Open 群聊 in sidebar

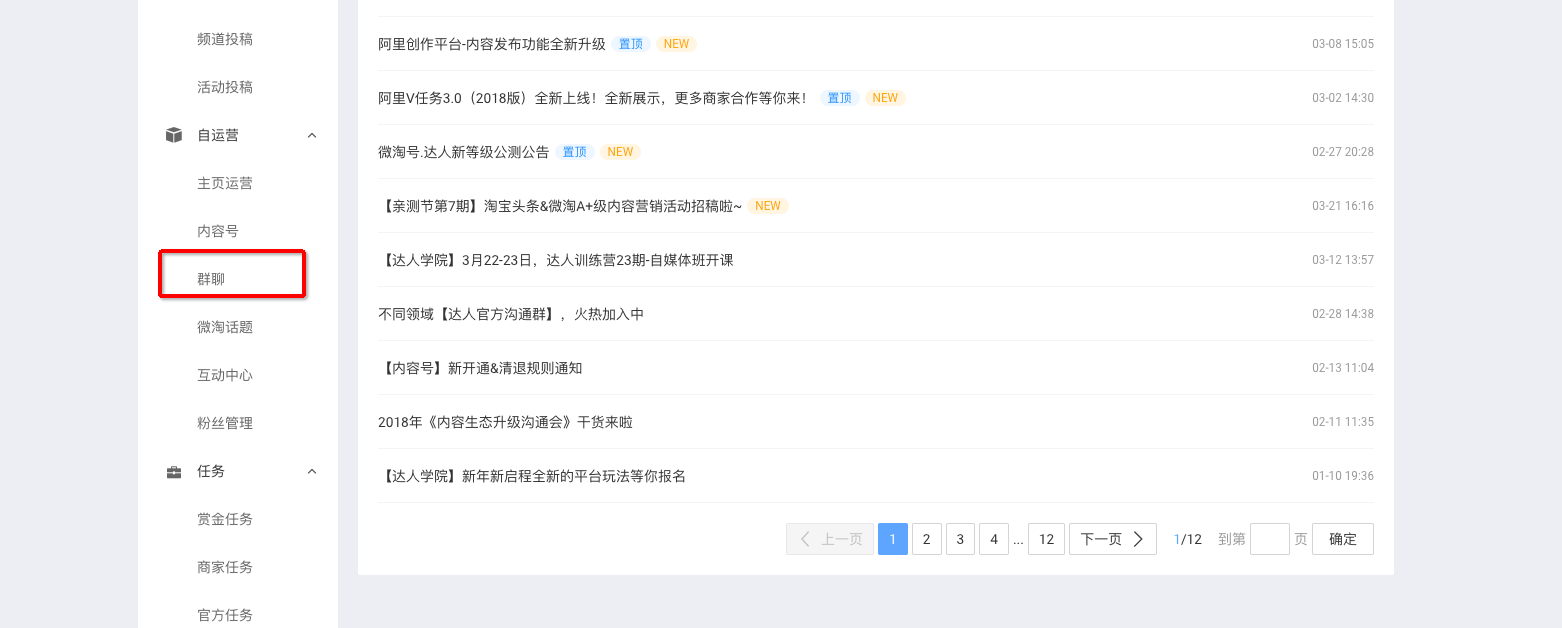coord(211,279)
